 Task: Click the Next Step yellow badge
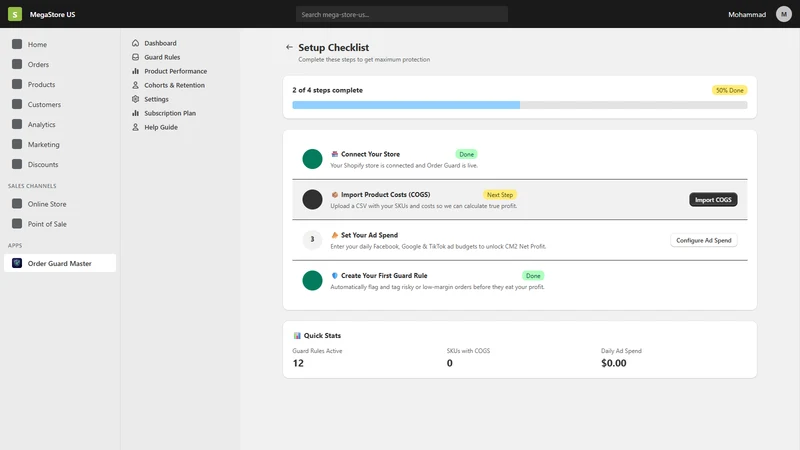click(x=499, y=195)
